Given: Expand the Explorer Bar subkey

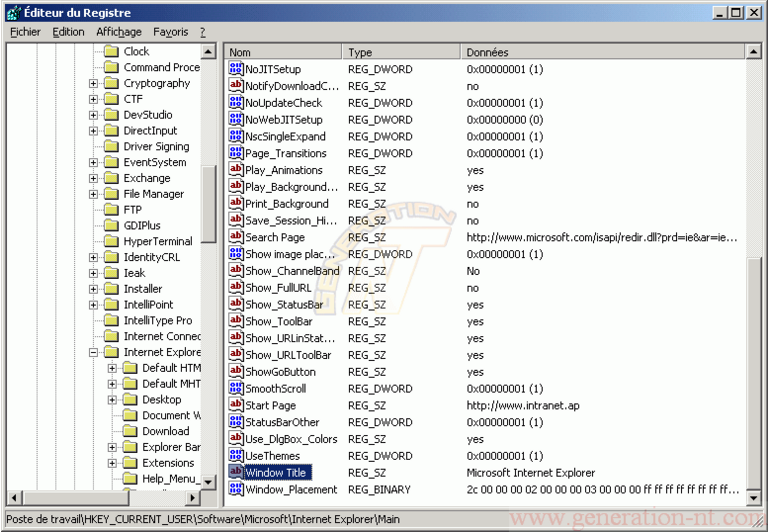Looking at the screenshot, I should [112, 447].
